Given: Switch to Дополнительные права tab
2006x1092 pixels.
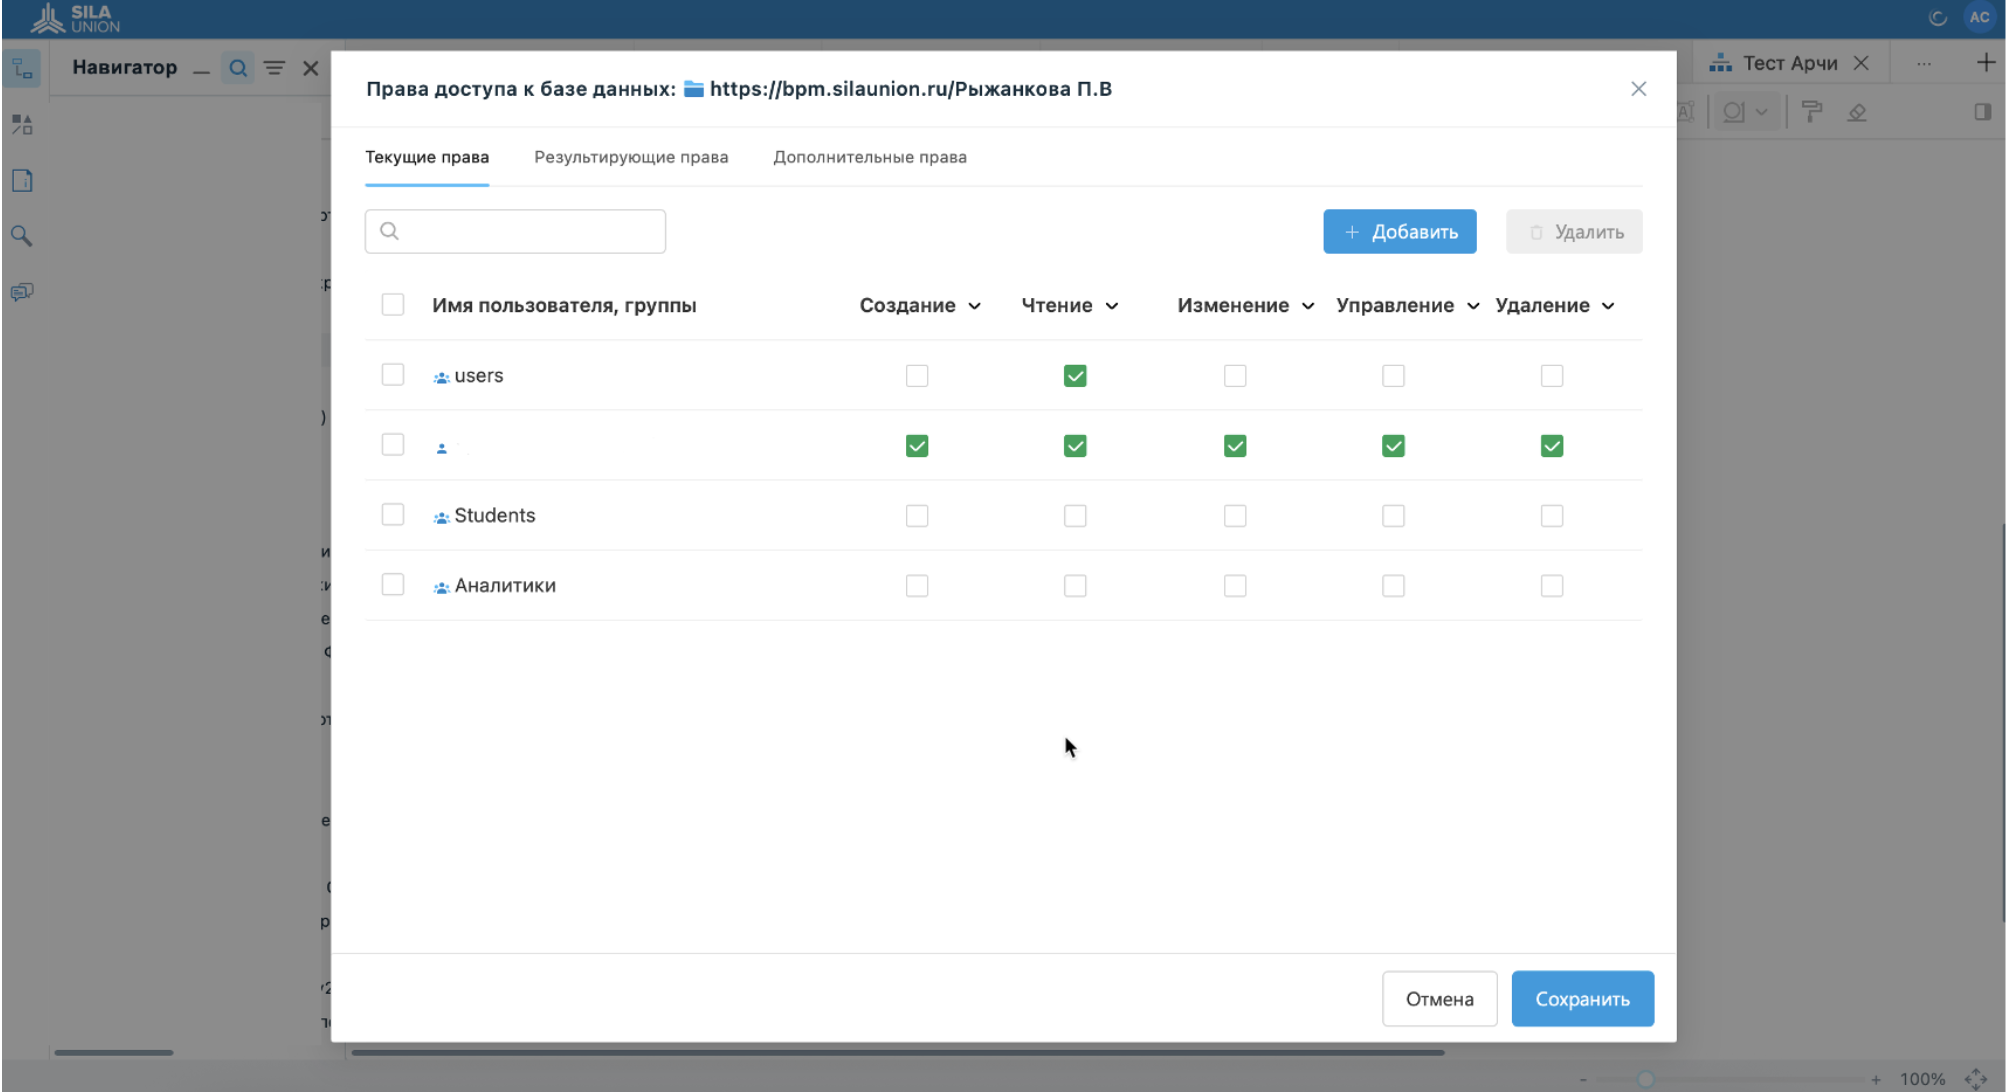Looking at the screenshot, I should click(869, 157).
